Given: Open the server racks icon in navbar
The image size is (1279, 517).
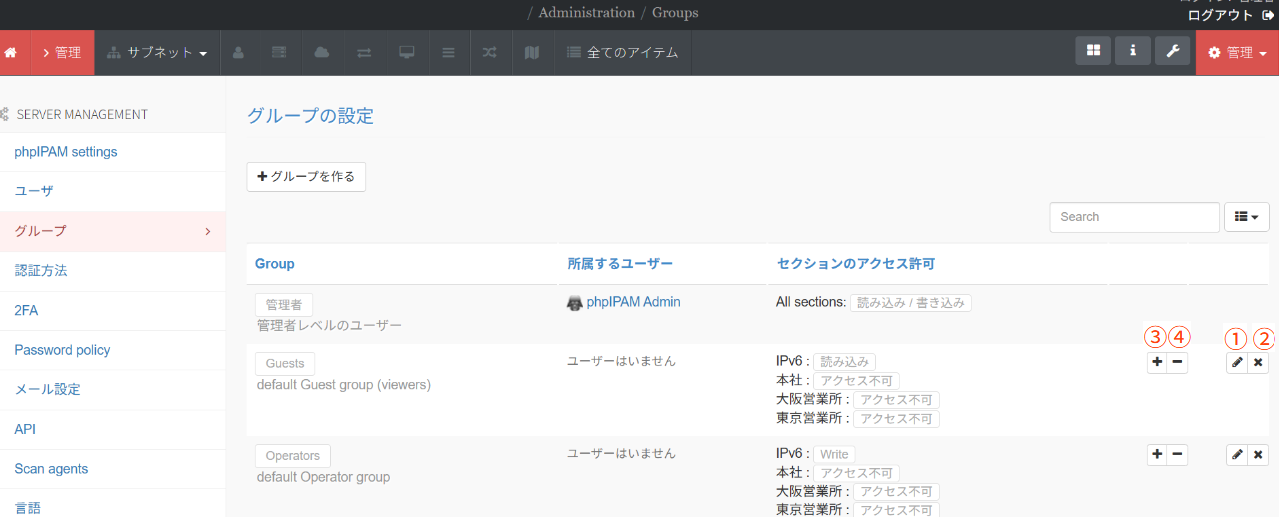Looking at the screenshot, I should point(280,52).
